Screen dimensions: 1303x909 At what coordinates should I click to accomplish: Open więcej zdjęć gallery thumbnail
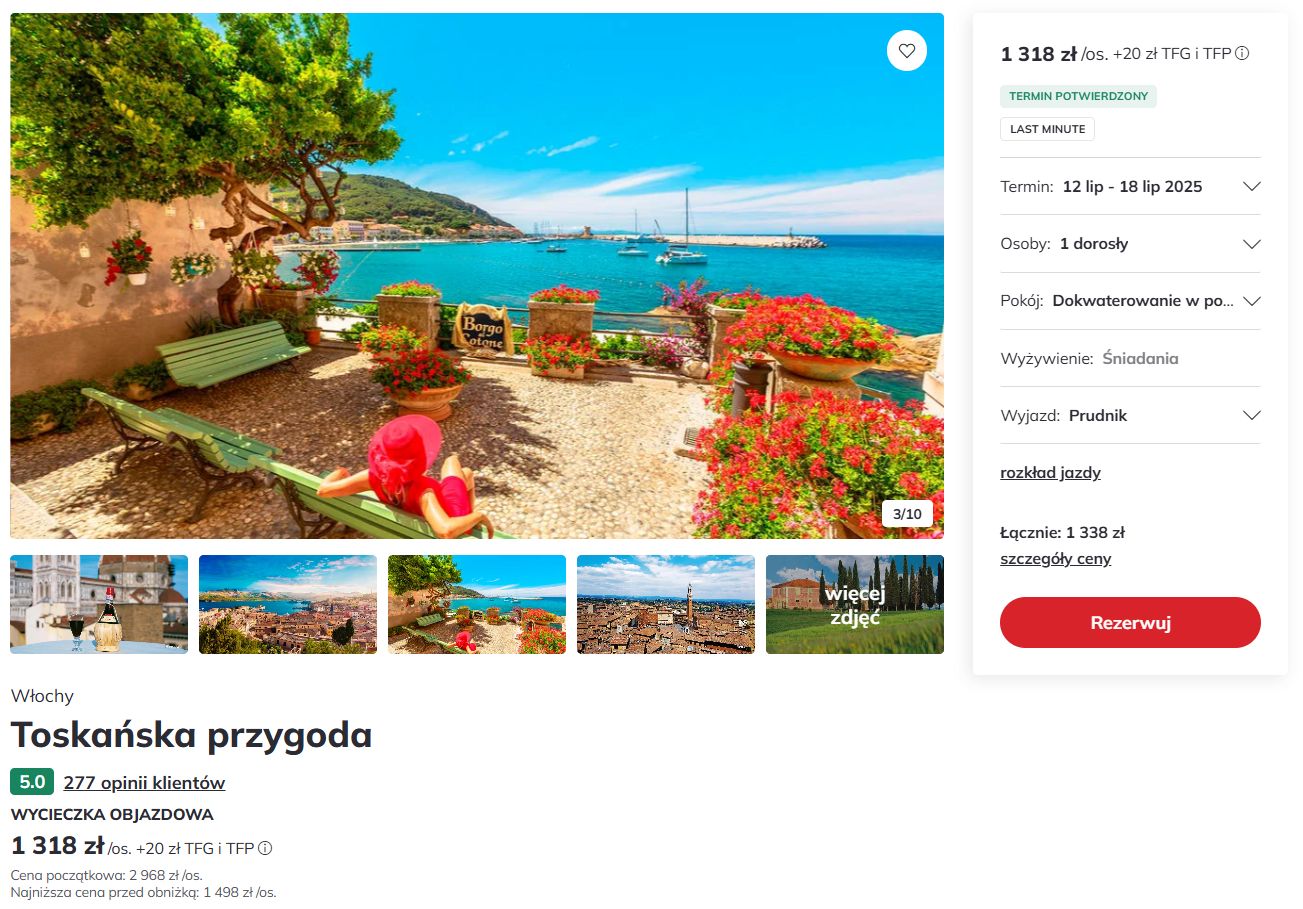pos(855,604)
